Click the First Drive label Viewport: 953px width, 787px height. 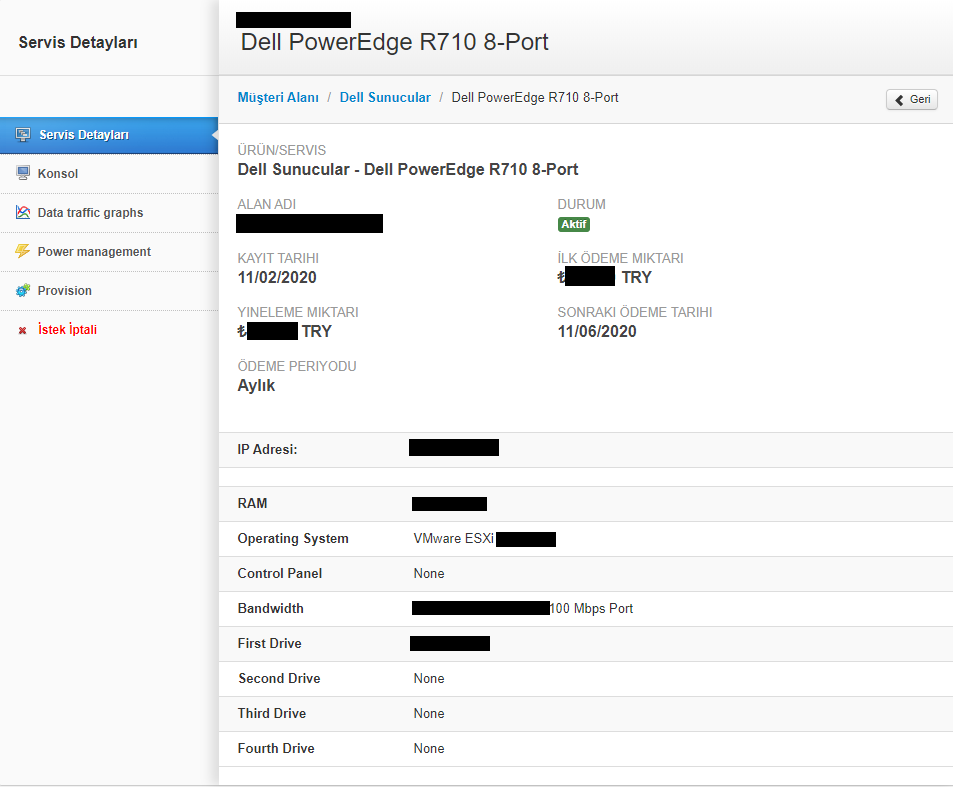pyautogui.click(x=269, y=644)
